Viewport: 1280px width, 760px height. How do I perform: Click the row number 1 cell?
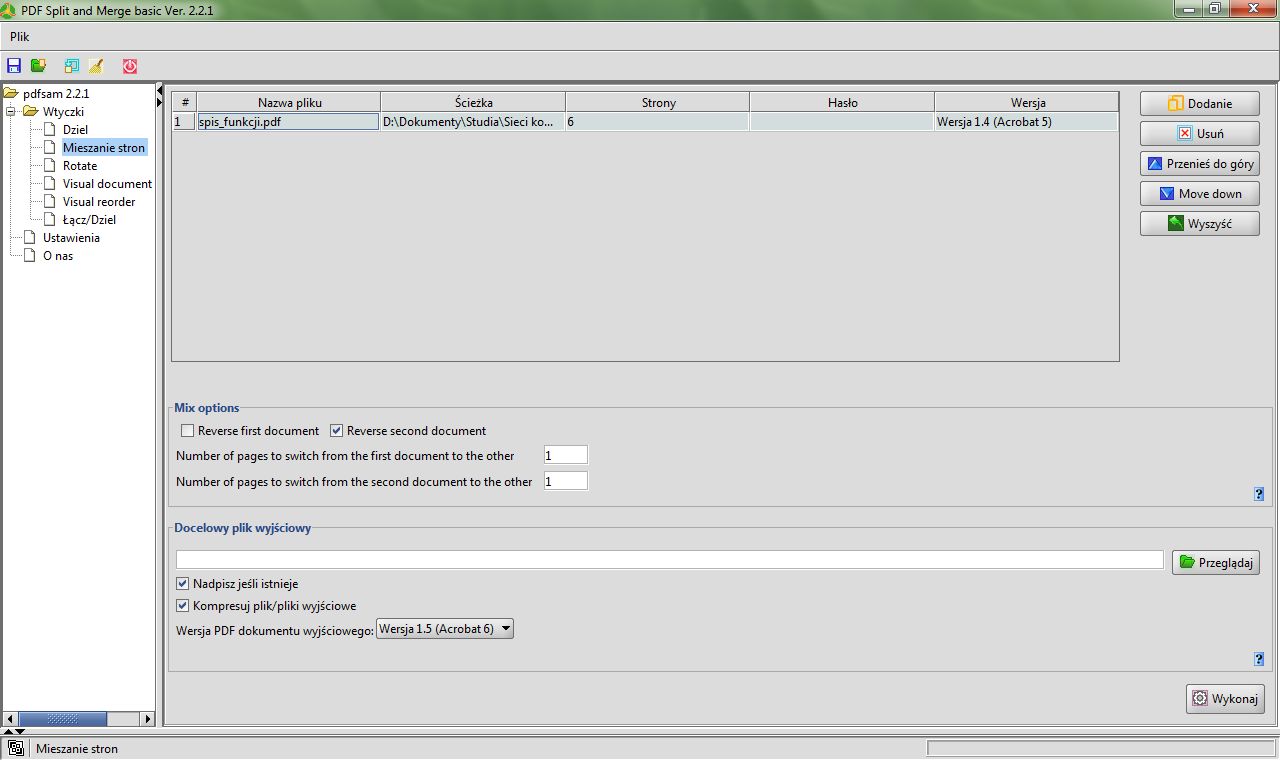pos(185,121)
